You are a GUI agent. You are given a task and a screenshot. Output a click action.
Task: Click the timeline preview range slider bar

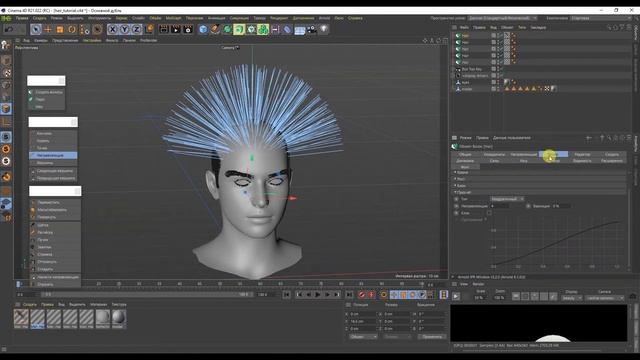click(x=148, y=294)
